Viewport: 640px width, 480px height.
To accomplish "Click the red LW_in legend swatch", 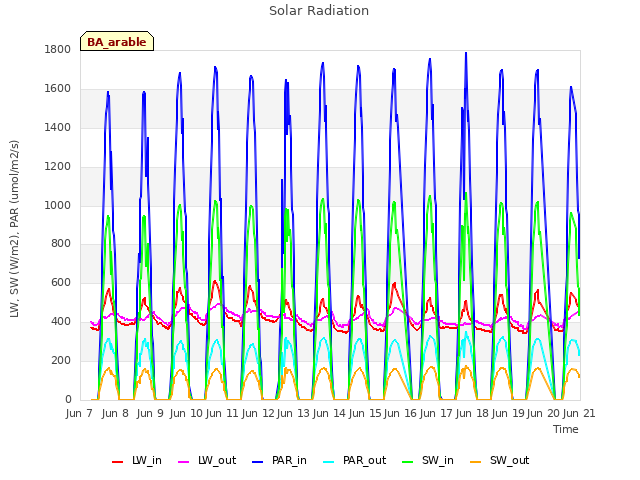I will pyautogui.click(x=118, y=462).
